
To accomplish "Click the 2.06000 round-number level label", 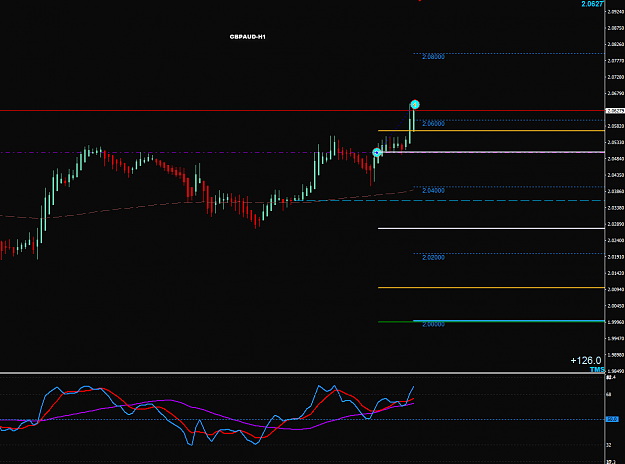I will pos(433,124).
